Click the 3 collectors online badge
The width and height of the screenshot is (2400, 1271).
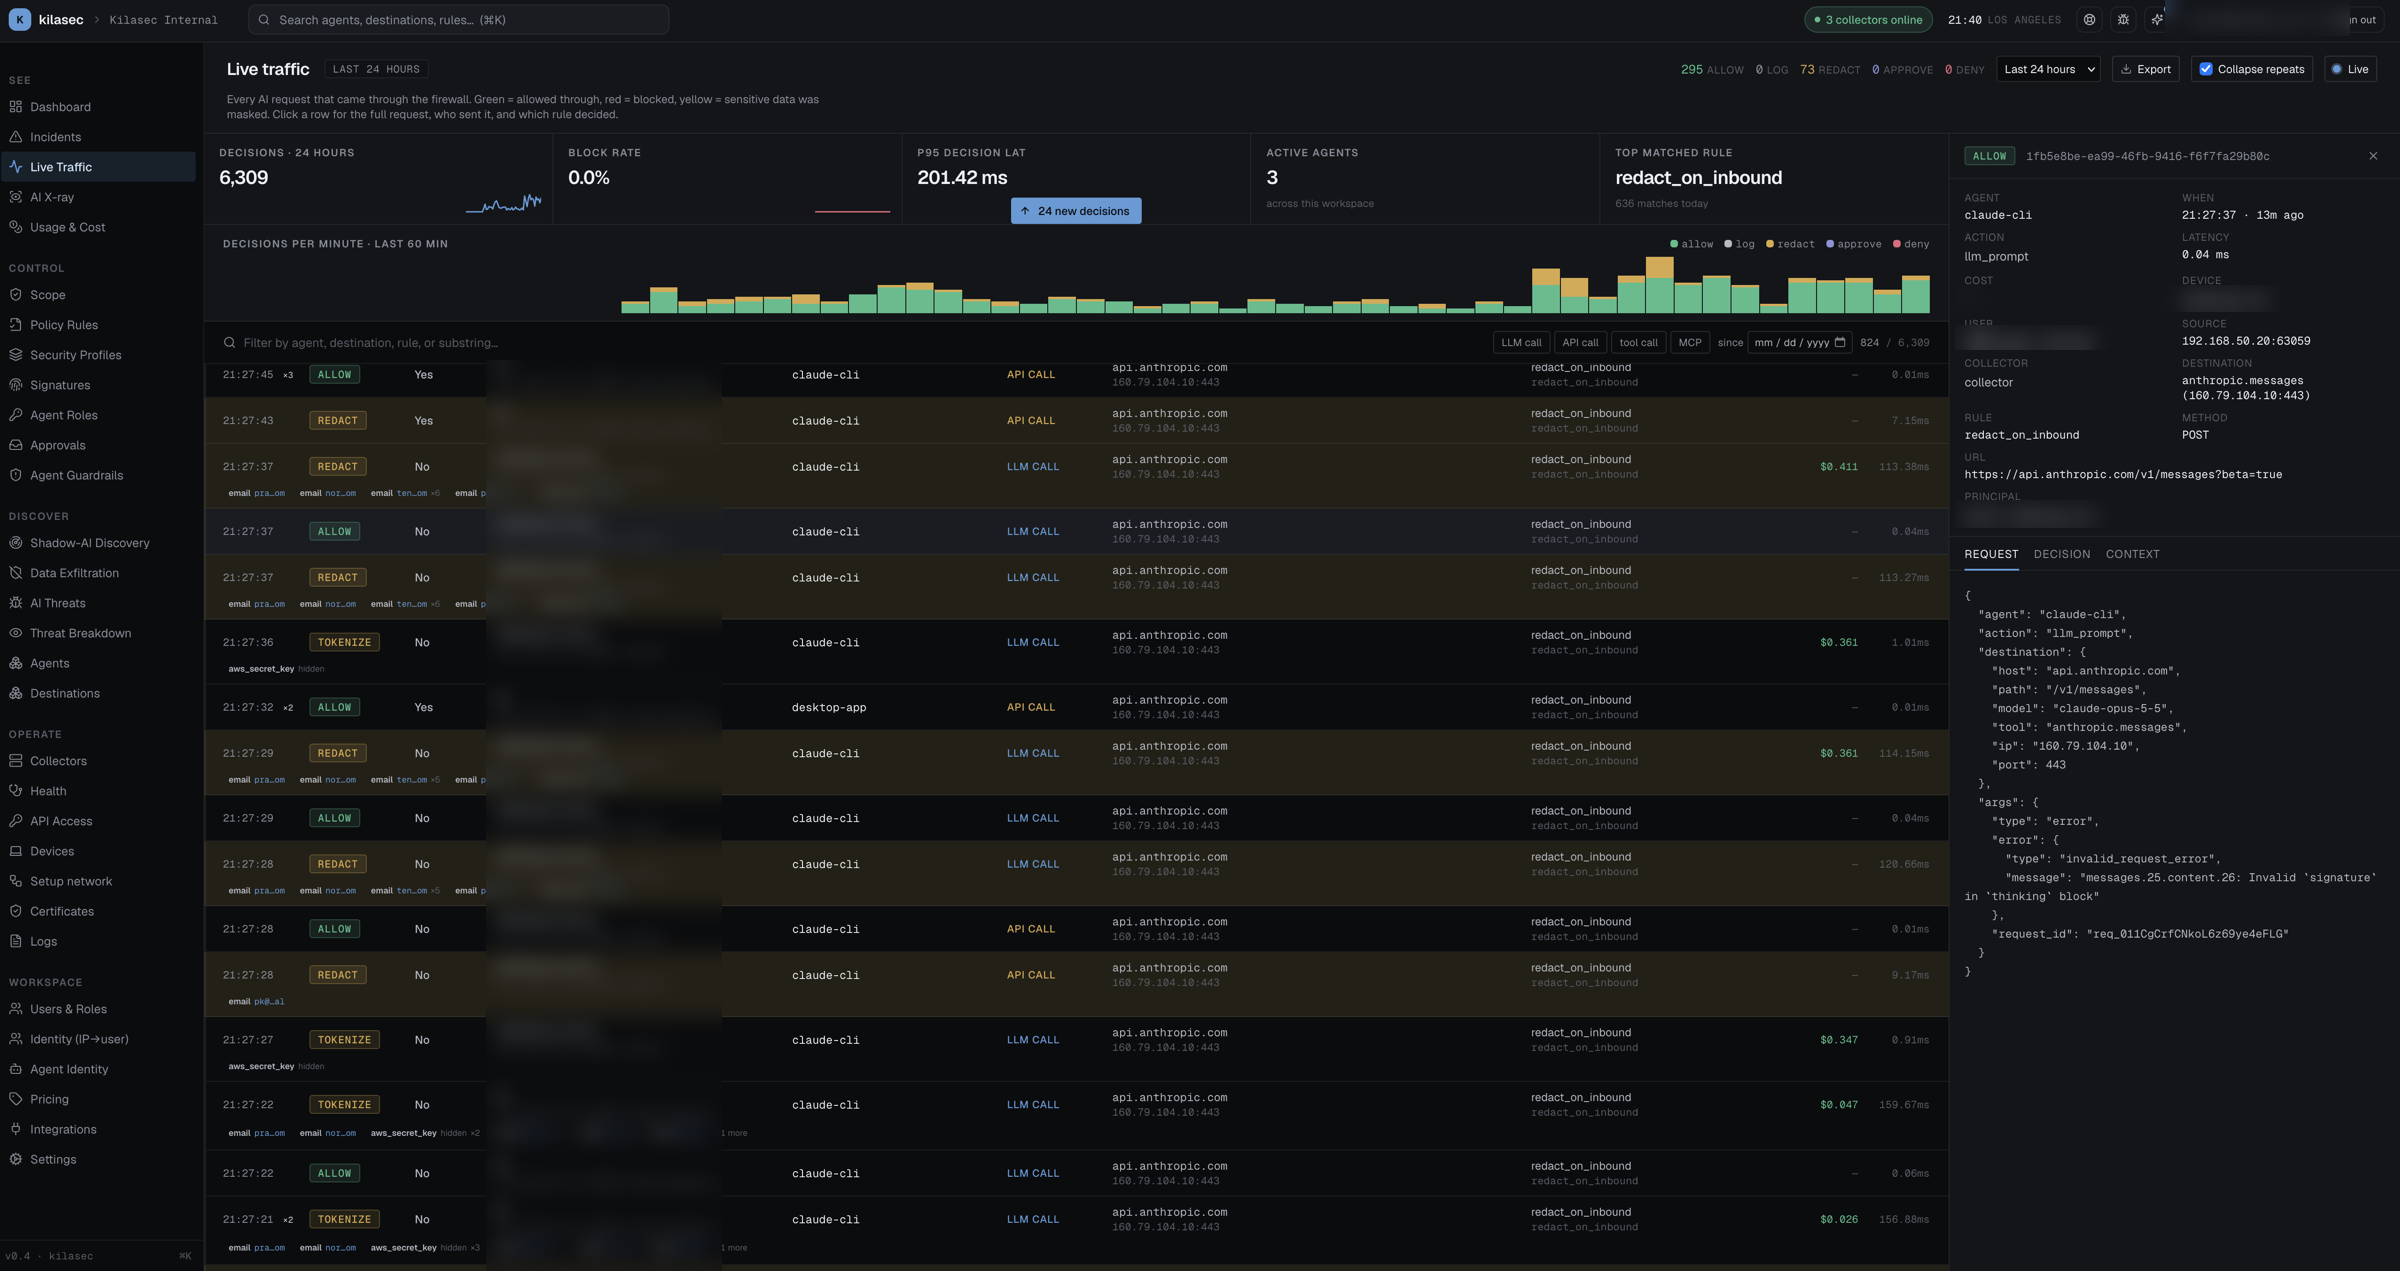(x=1868, y=20)
